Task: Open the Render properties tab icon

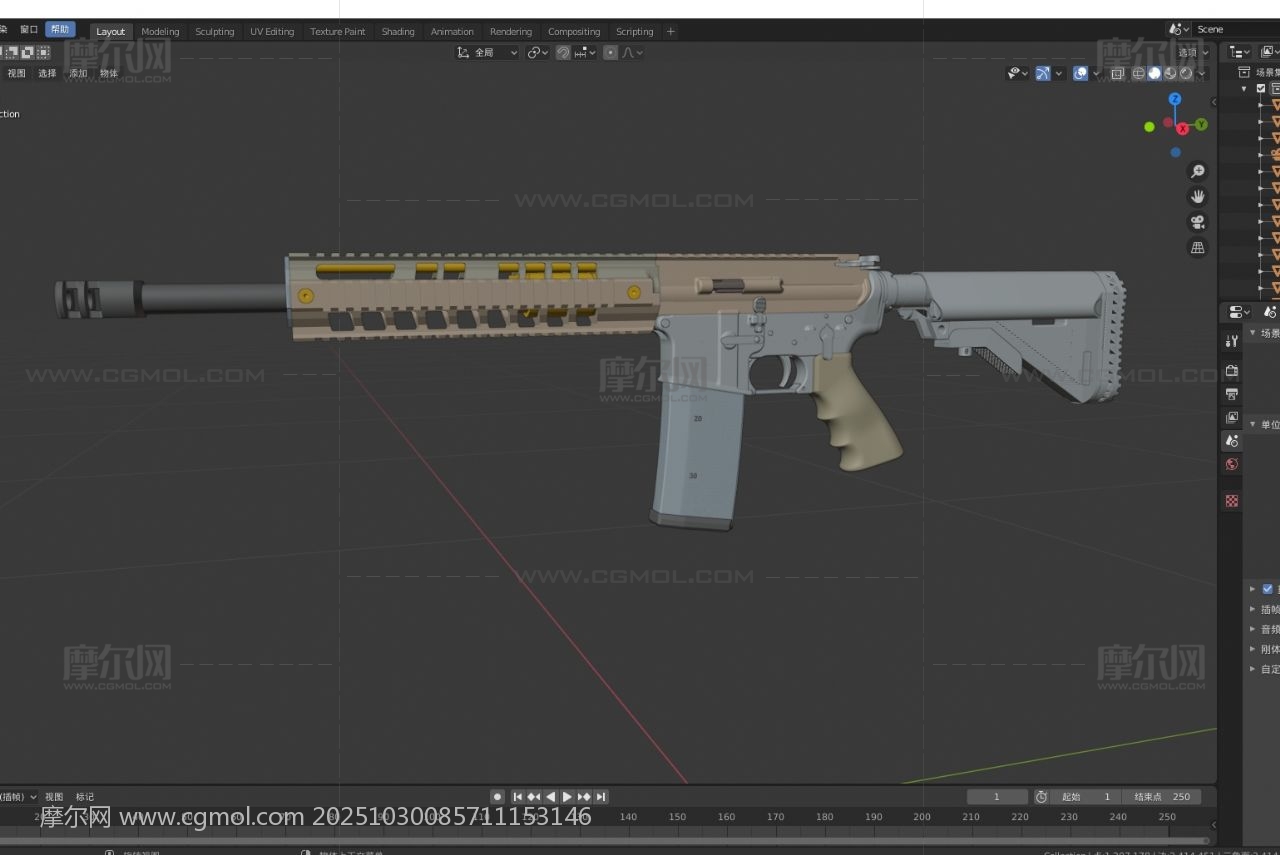Action: point(1232,371)
